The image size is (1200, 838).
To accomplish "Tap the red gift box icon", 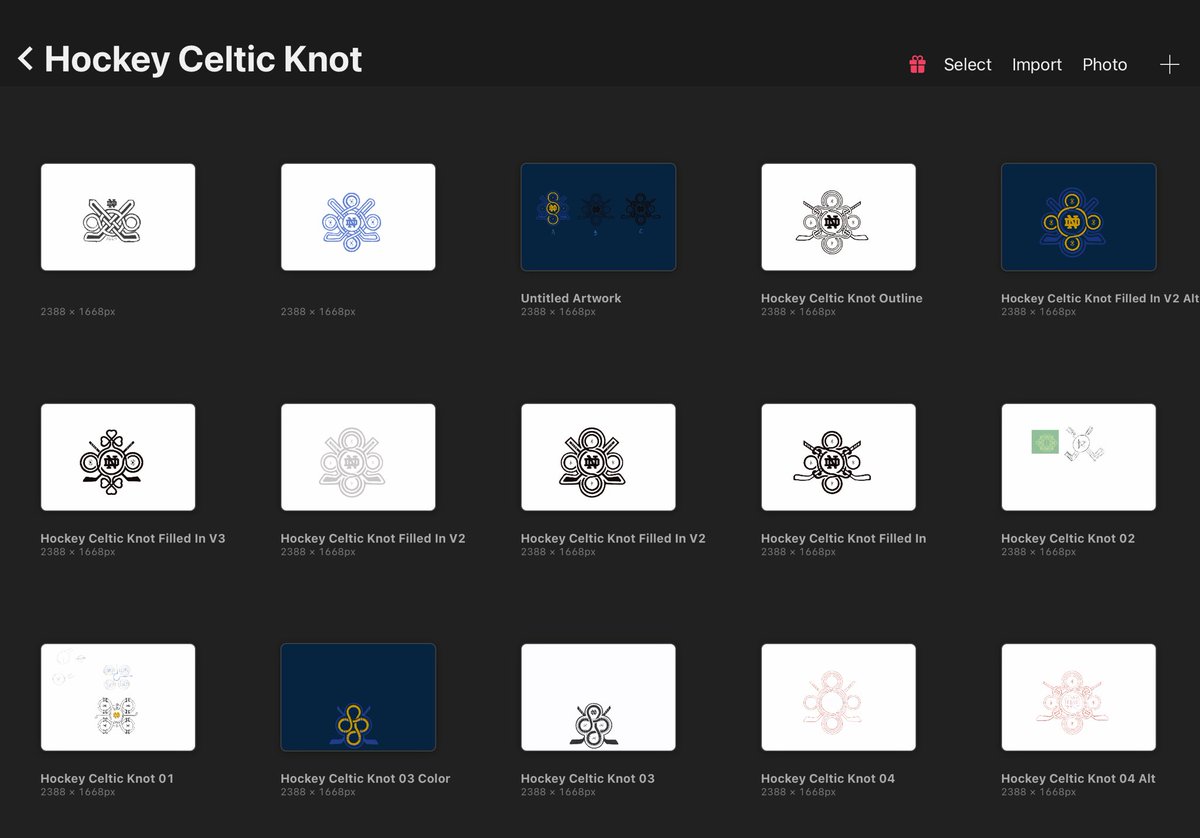I will (x=917, y=65).
